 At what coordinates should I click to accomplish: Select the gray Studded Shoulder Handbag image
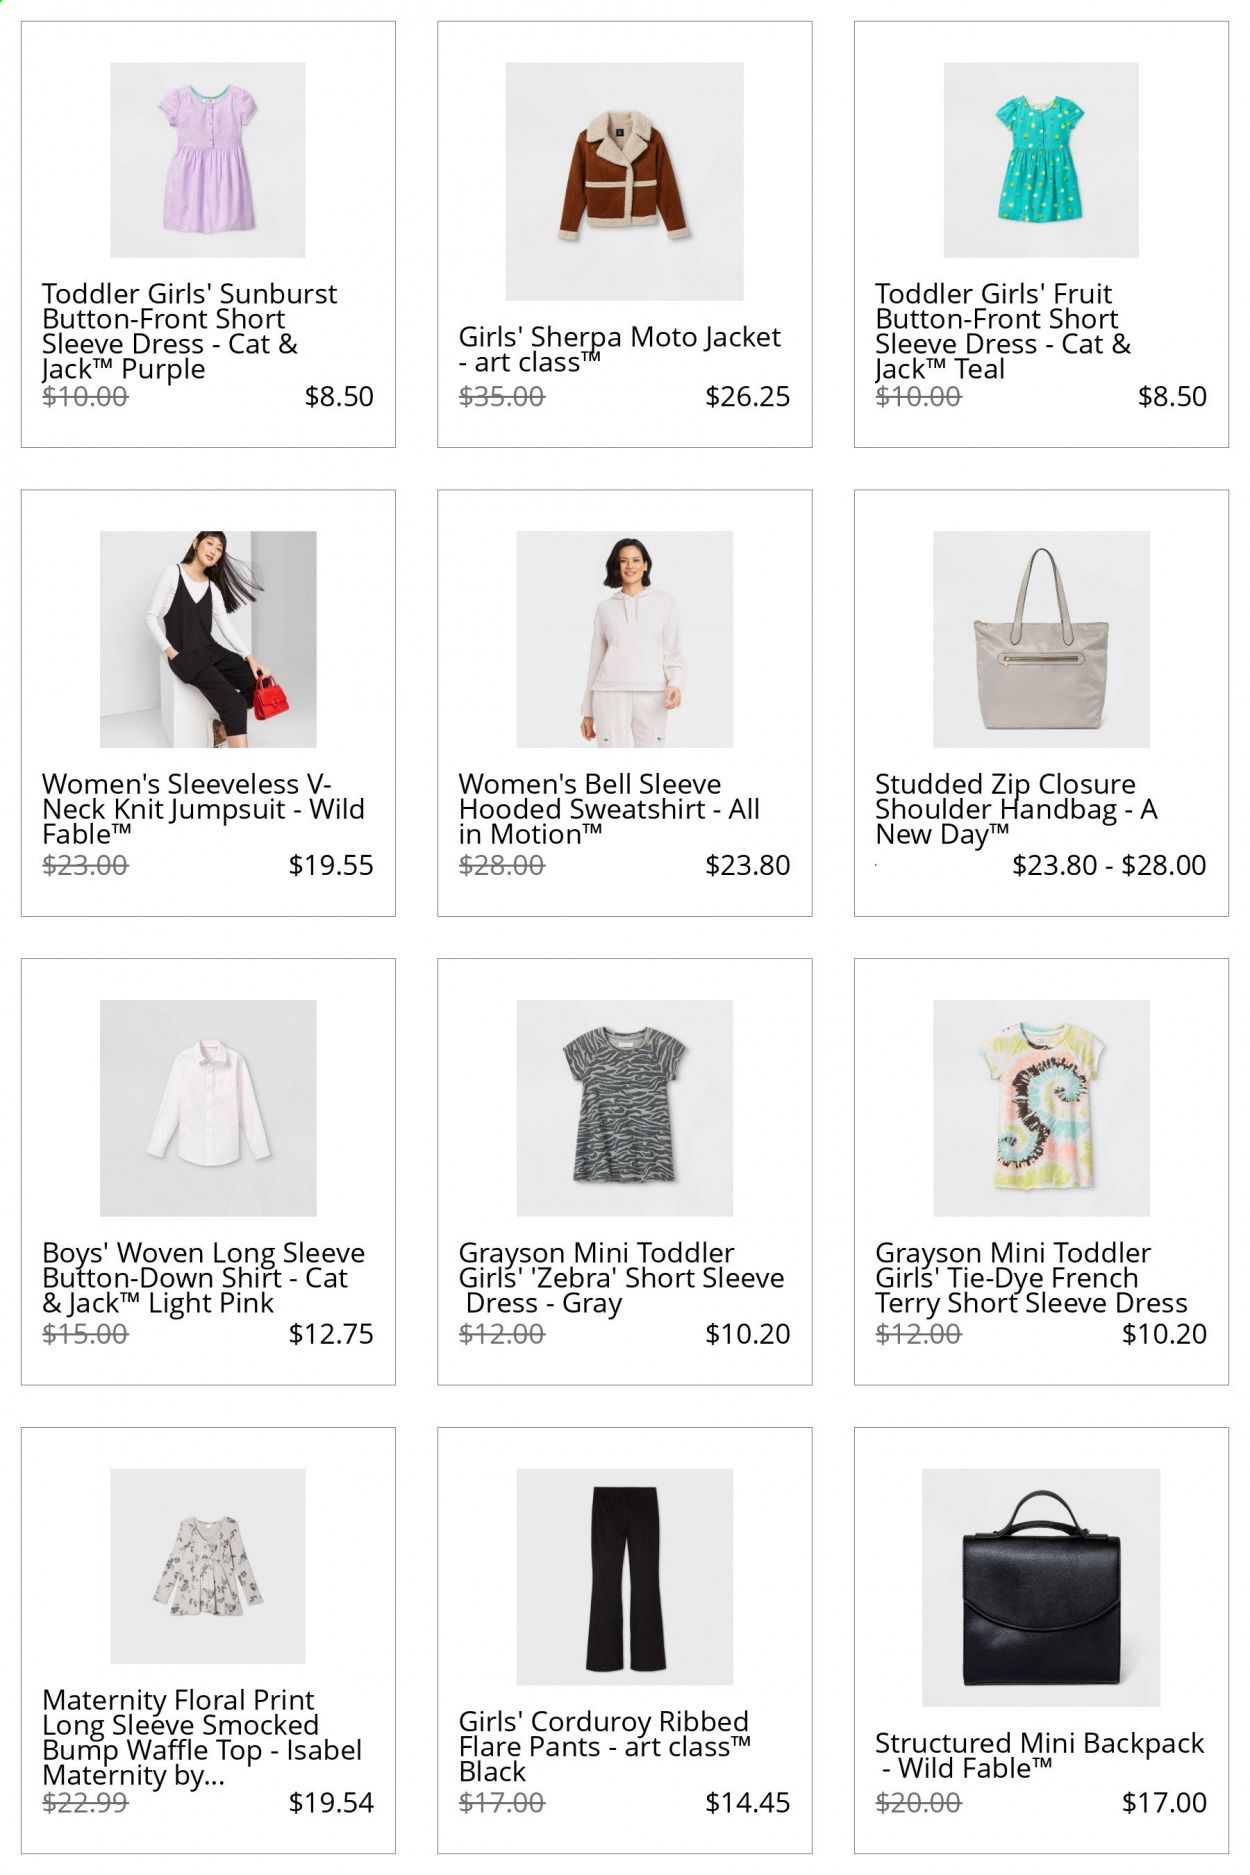pos(1041,639)
